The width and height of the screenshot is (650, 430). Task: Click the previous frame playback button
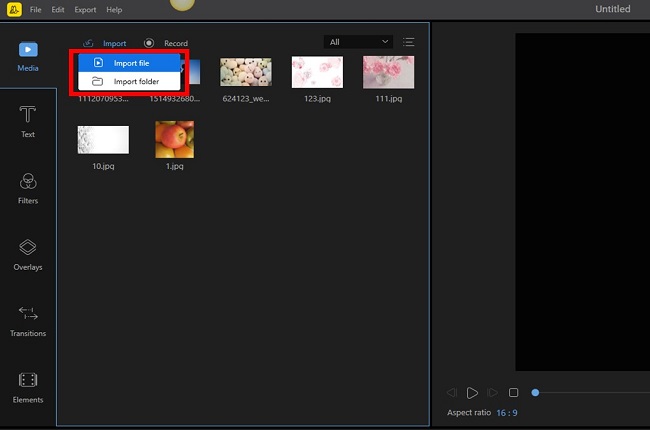click(x=452, y=392)
